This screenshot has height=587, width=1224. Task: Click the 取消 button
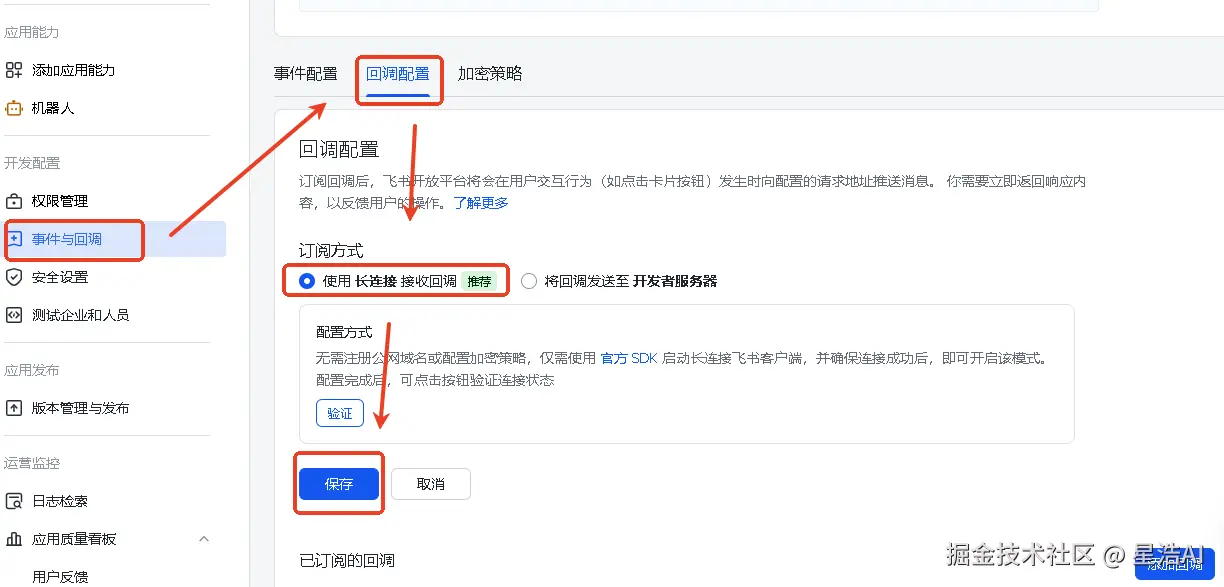point(430,483)
